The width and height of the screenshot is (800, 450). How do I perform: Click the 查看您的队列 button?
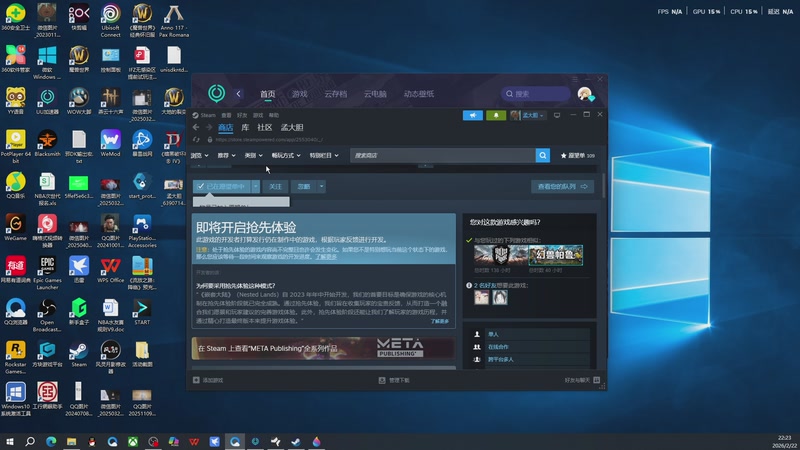(562, 186)
